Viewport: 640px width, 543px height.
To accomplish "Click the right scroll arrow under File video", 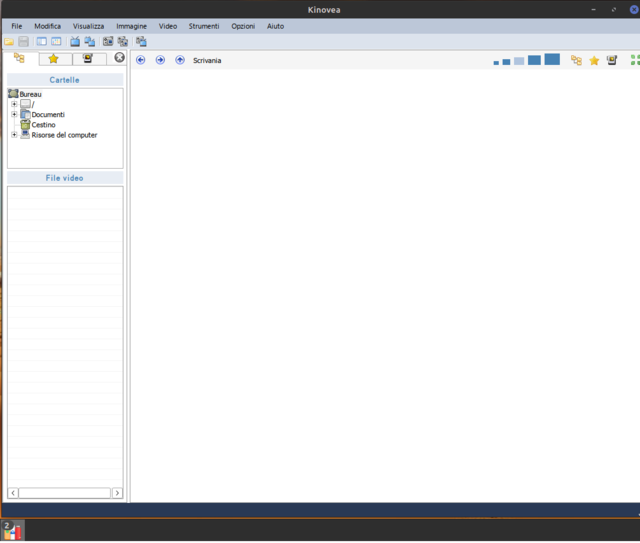I will 117,493.
